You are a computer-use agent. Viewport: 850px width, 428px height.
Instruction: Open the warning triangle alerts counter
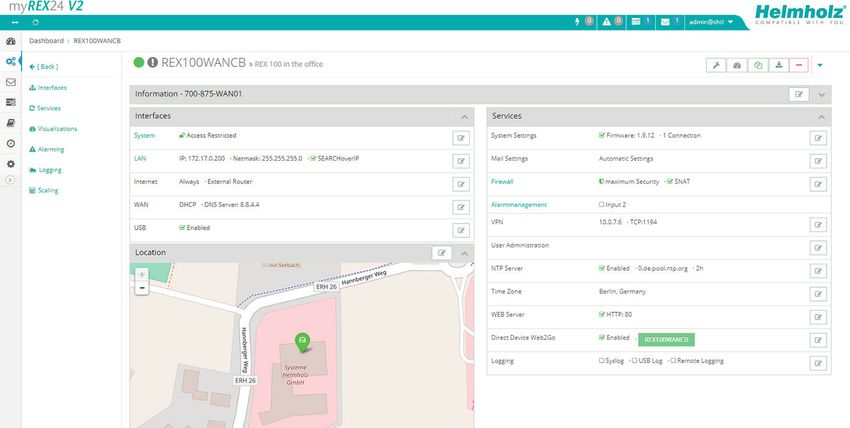(612, 22)
